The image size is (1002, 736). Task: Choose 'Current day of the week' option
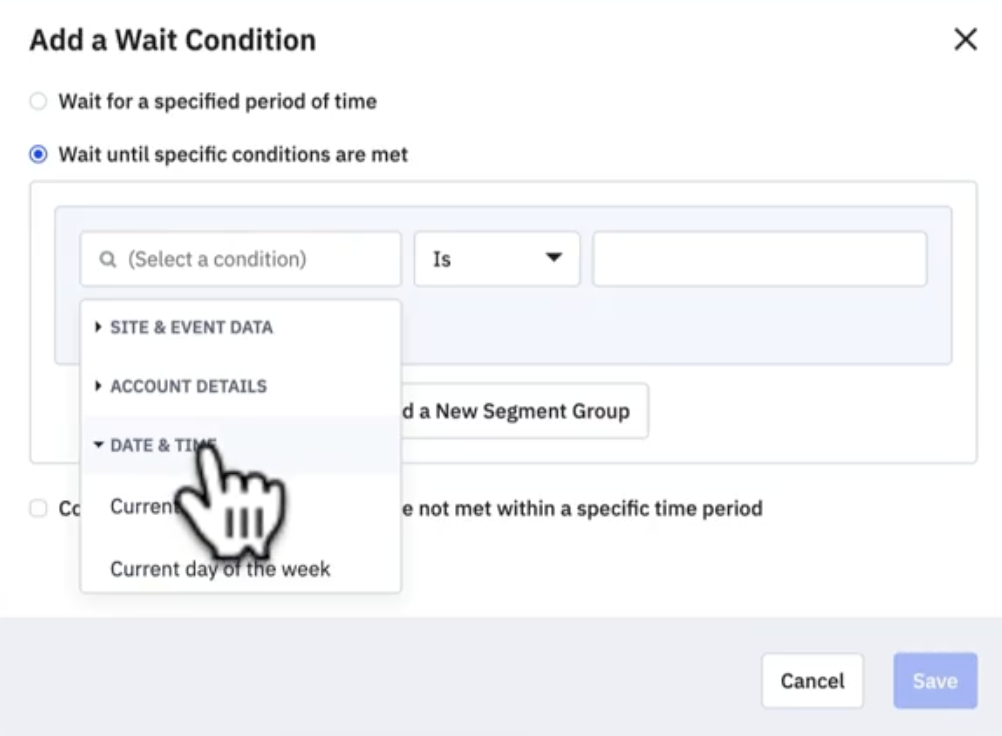point(220,569)
